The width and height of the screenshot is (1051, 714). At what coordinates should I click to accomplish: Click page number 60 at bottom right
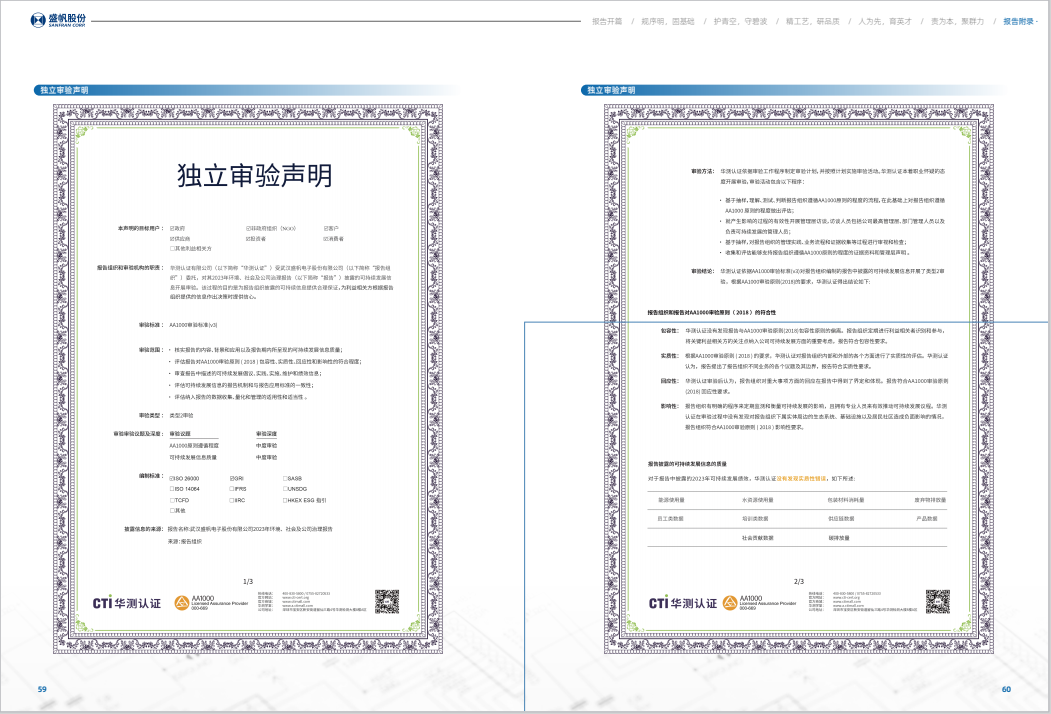(x=1006, y=689)
